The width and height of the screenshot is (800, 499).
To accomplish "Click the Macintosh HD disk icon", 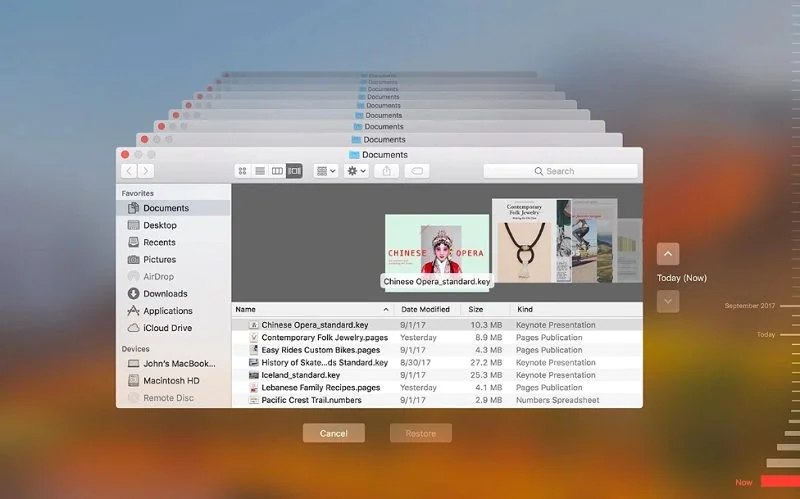I will 133,380.
